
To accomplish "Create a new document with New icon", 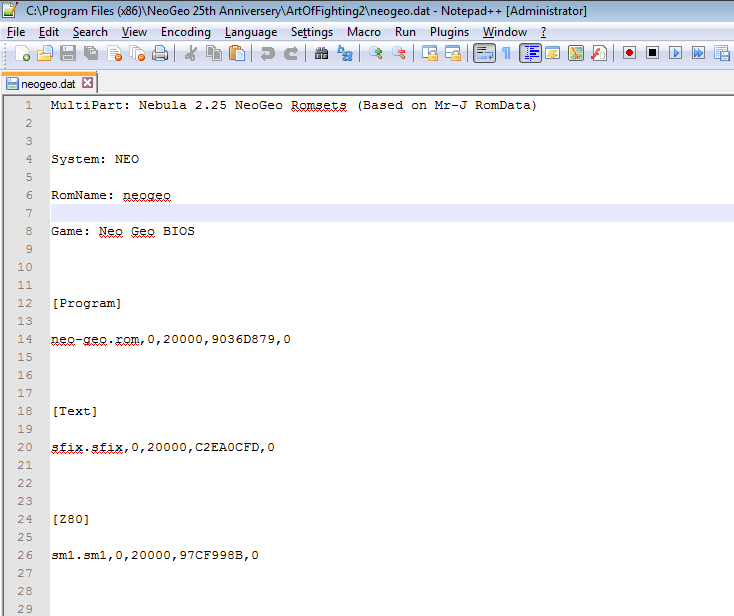I will (22, 53).
